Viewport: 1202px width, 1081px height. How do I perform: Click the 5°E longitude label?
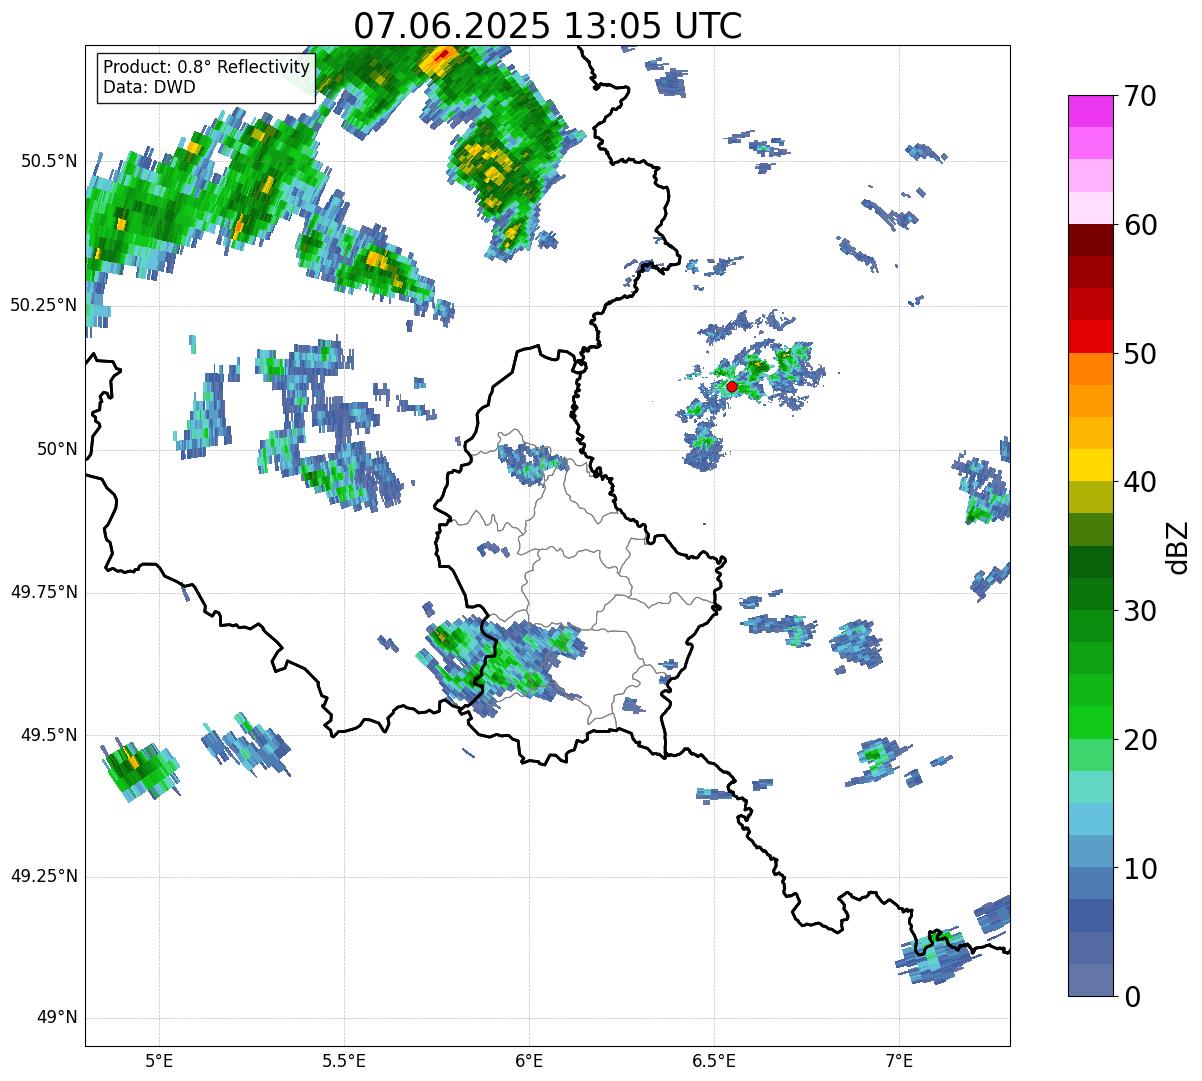(x=159, y=1062)
